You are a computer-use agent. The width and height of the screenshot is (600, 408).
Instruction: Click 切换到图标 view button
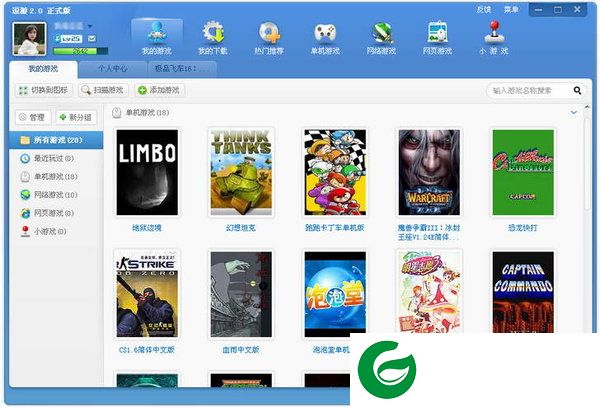[x=44, y=90]
